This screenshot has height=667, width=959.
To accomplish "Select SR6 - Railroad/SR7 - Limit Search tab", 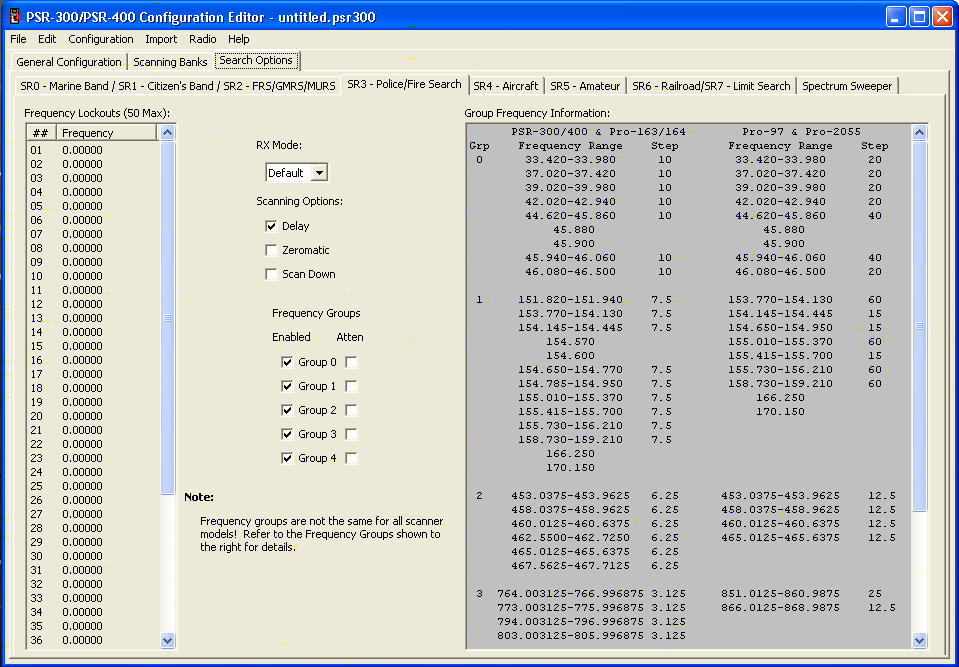I will pyautogui.click(x=711, y=86).
